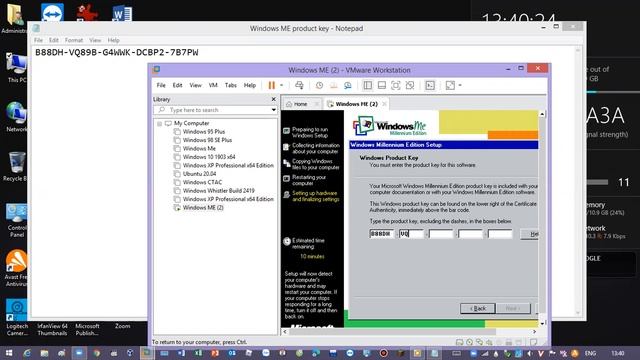Screen dimensions: 640x360
Task: Open the library search filter dropdown
Action: [x=273, y=110]
